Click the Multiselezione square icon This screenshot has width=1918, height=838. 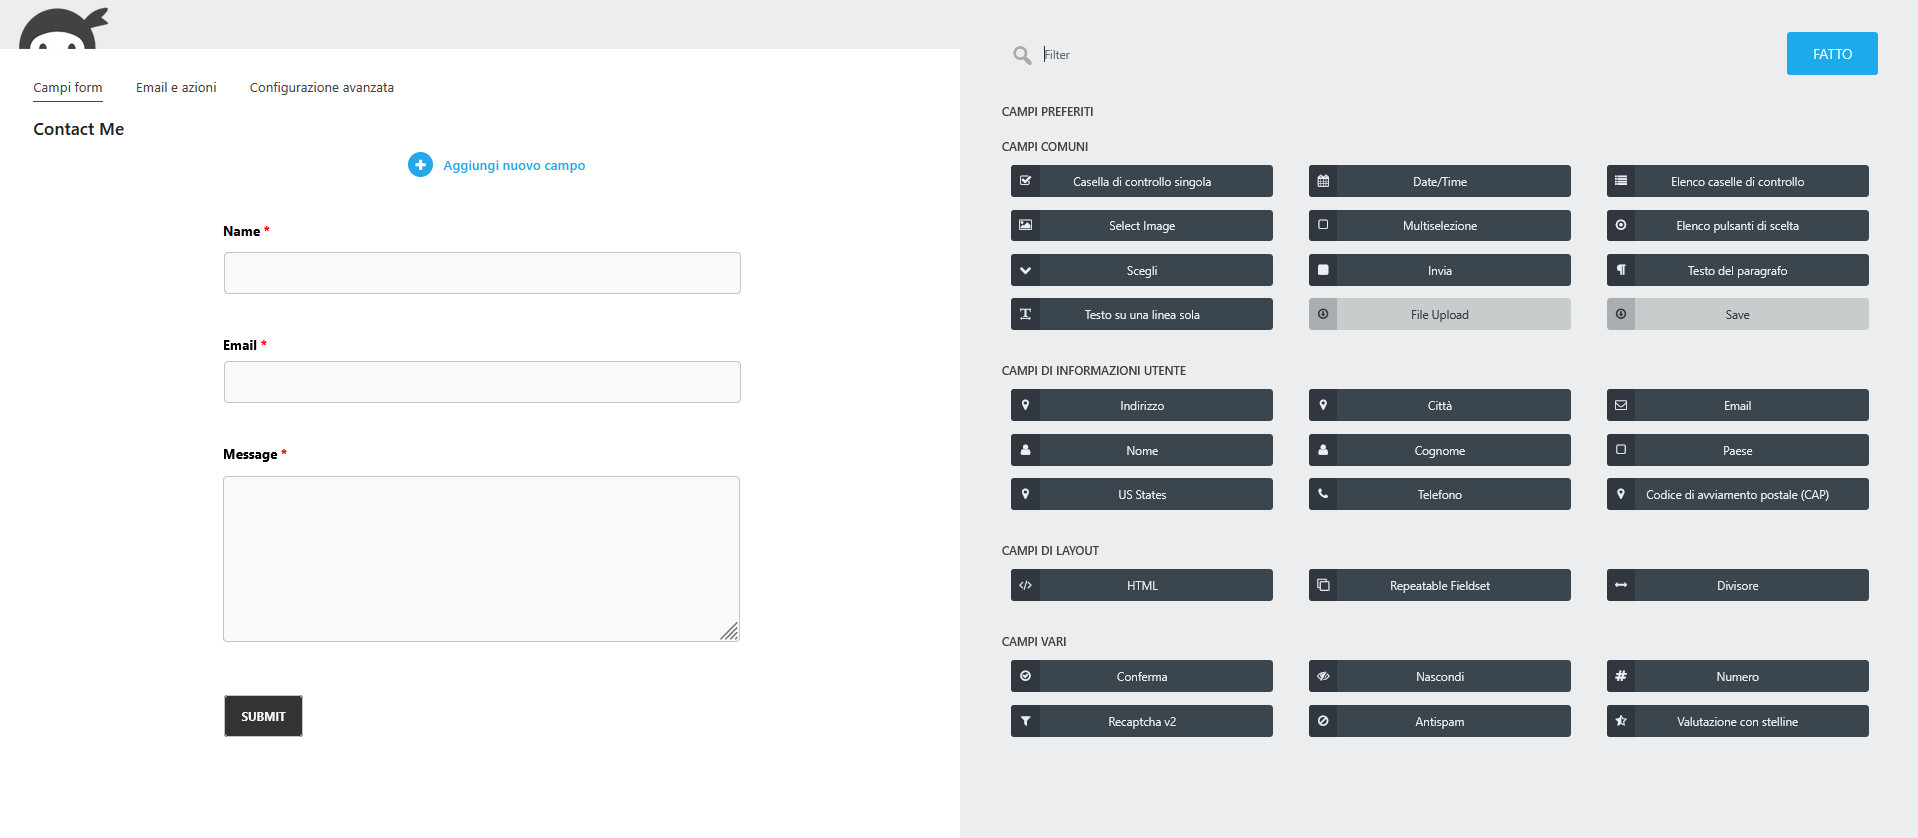tap(1323, 225)
